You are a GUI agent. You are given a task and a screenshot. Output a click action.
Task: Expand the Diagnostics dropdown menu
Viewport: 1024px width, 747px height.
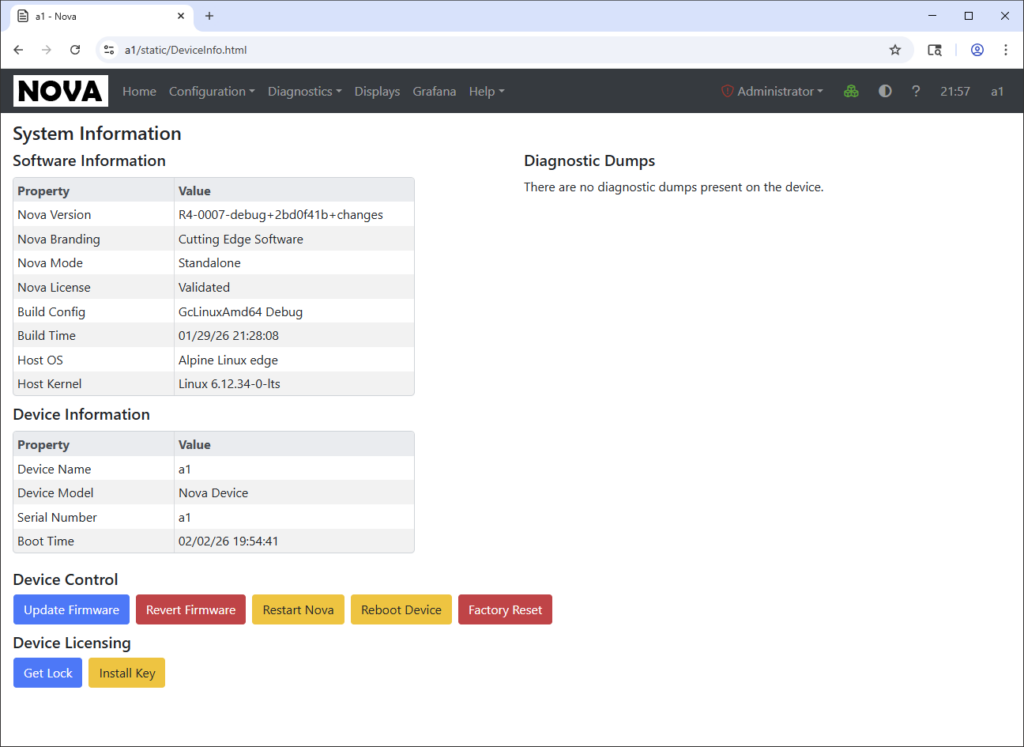304,91
